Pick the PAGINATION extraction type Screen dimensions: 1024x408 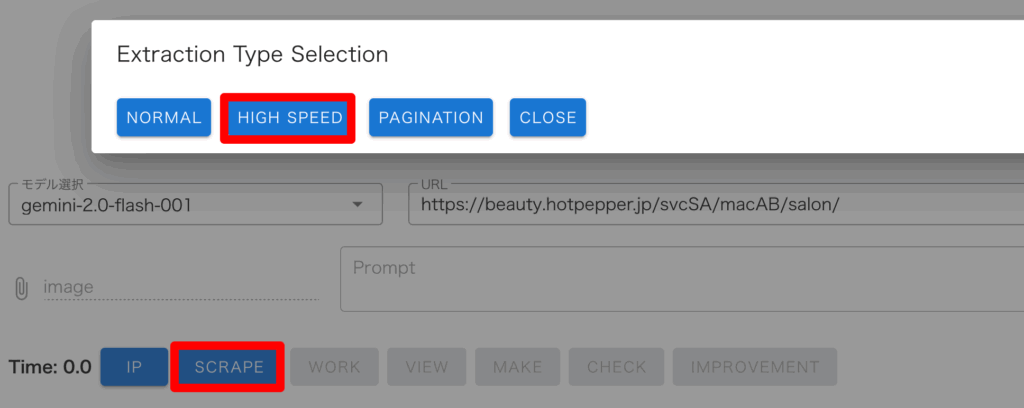pyautogui.click(x=431, y=118)
